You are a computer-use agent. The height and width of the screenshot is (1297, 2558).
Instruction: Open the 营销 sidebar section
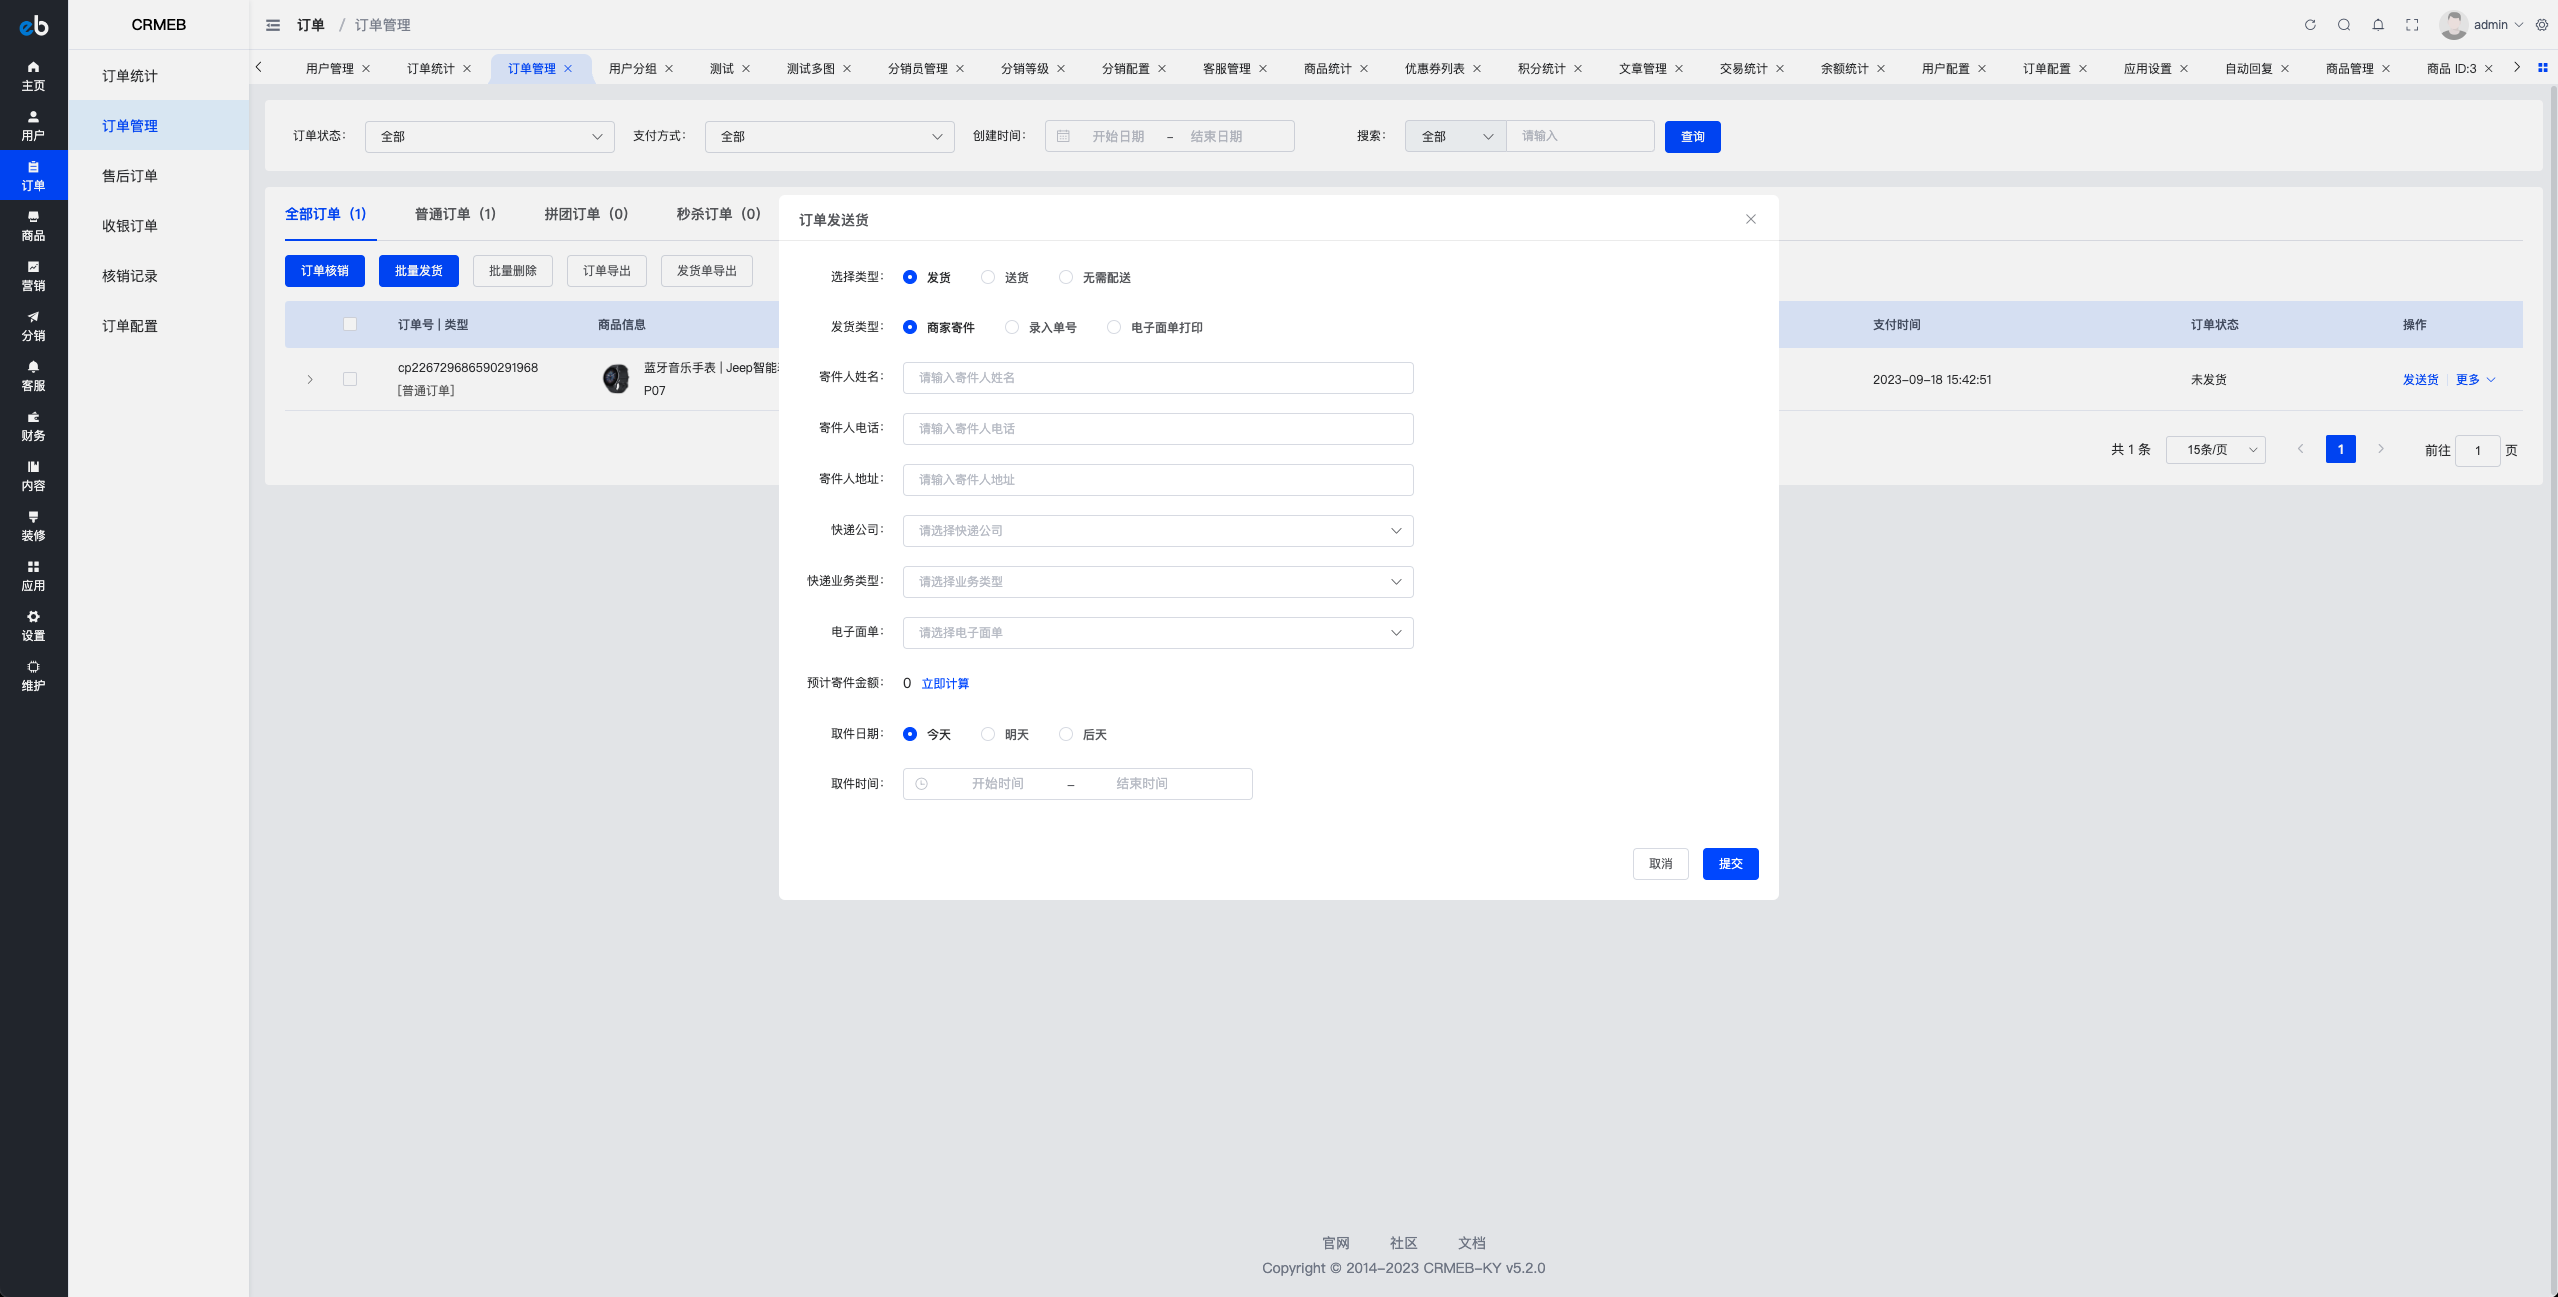[33, 276]
